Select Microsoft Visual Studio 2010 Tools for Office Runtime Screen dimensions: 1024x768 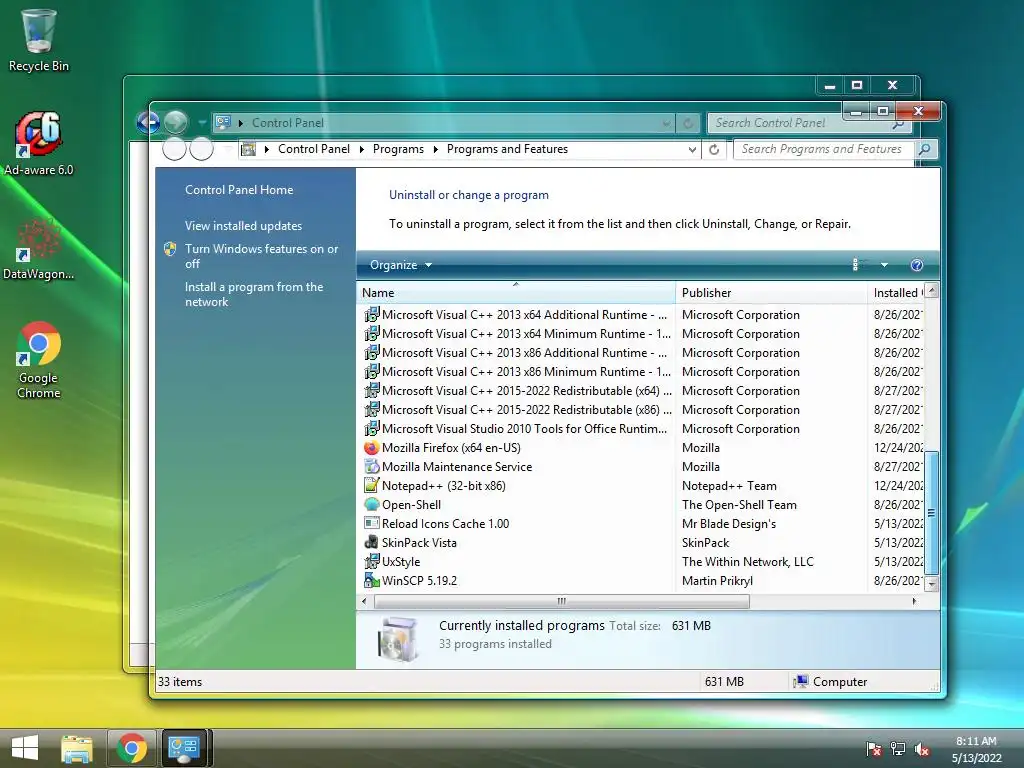[x=524, y=428]
